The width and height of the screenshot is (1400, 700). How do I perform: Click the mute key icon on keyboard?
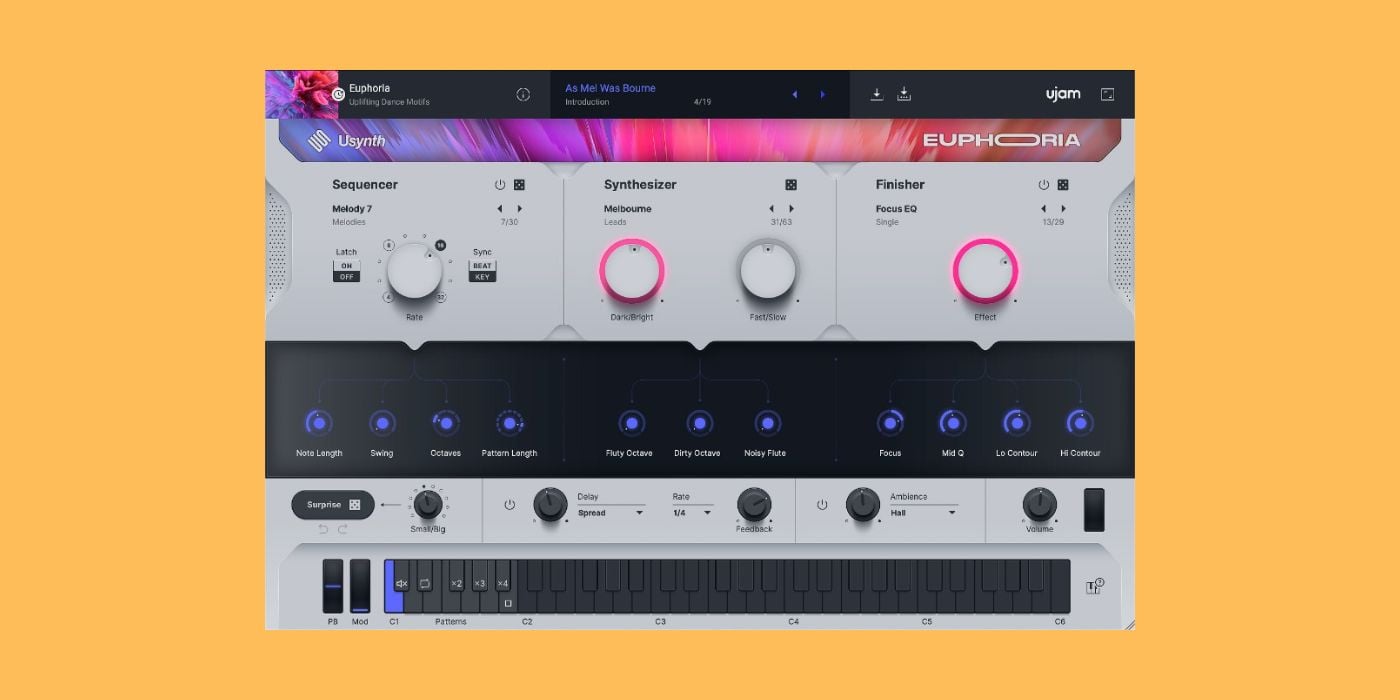402,583
